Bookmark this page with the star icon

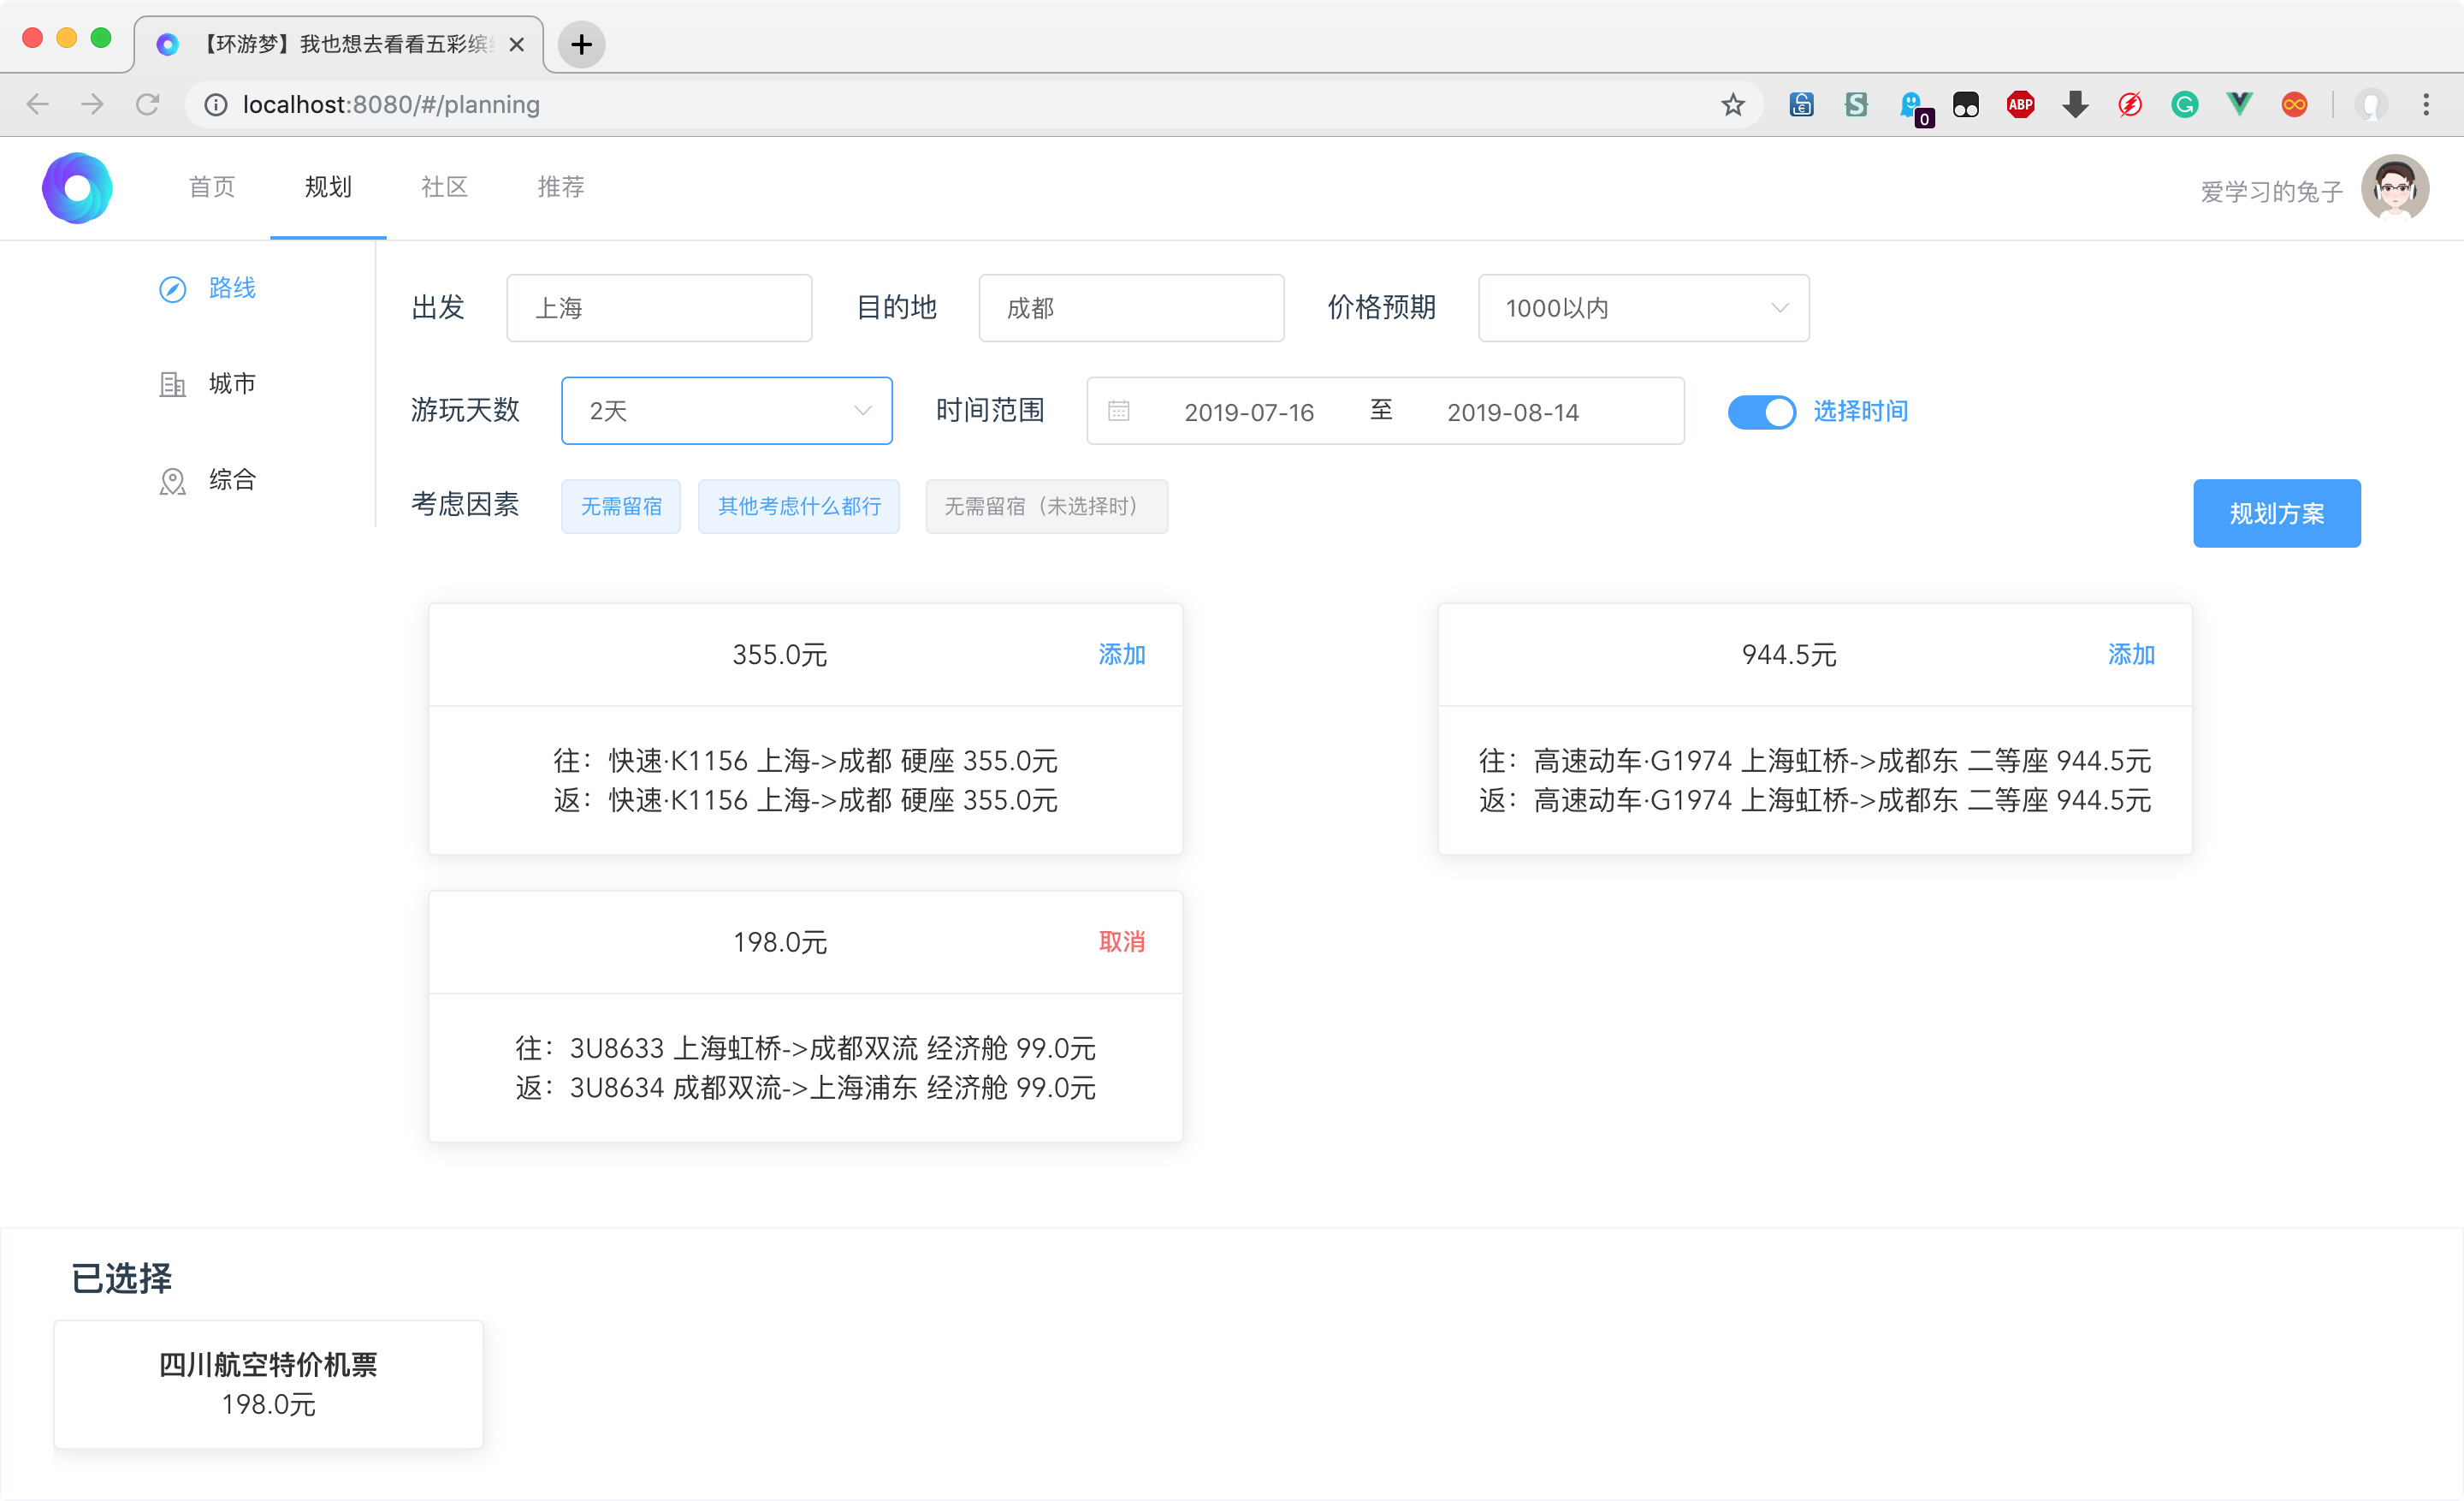click(1732, 105)
